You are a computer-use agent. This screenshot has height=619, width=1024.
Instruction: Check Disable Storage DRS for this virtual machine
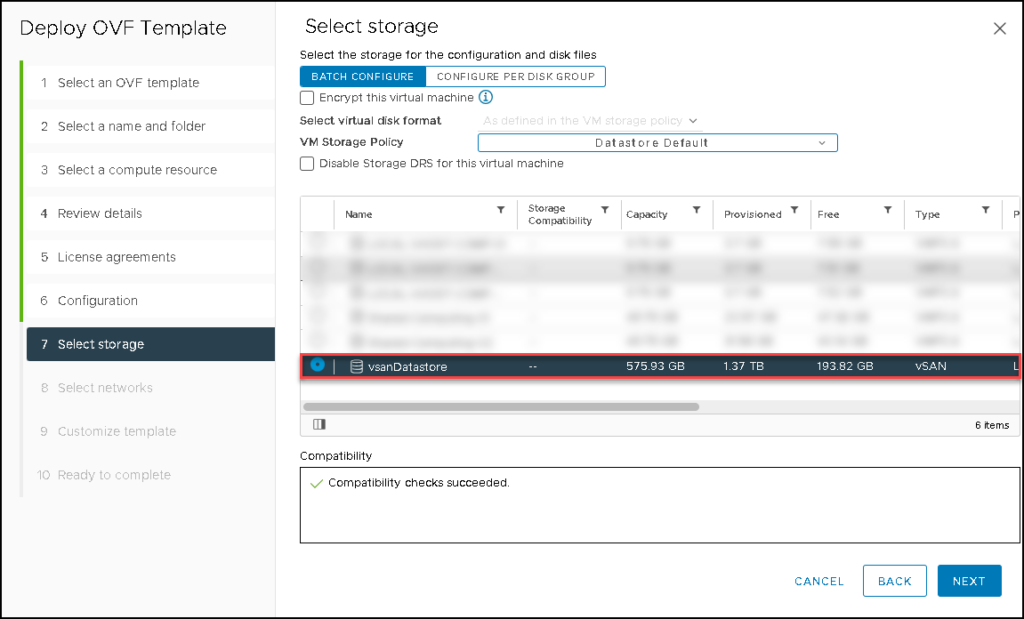[306, 163]
